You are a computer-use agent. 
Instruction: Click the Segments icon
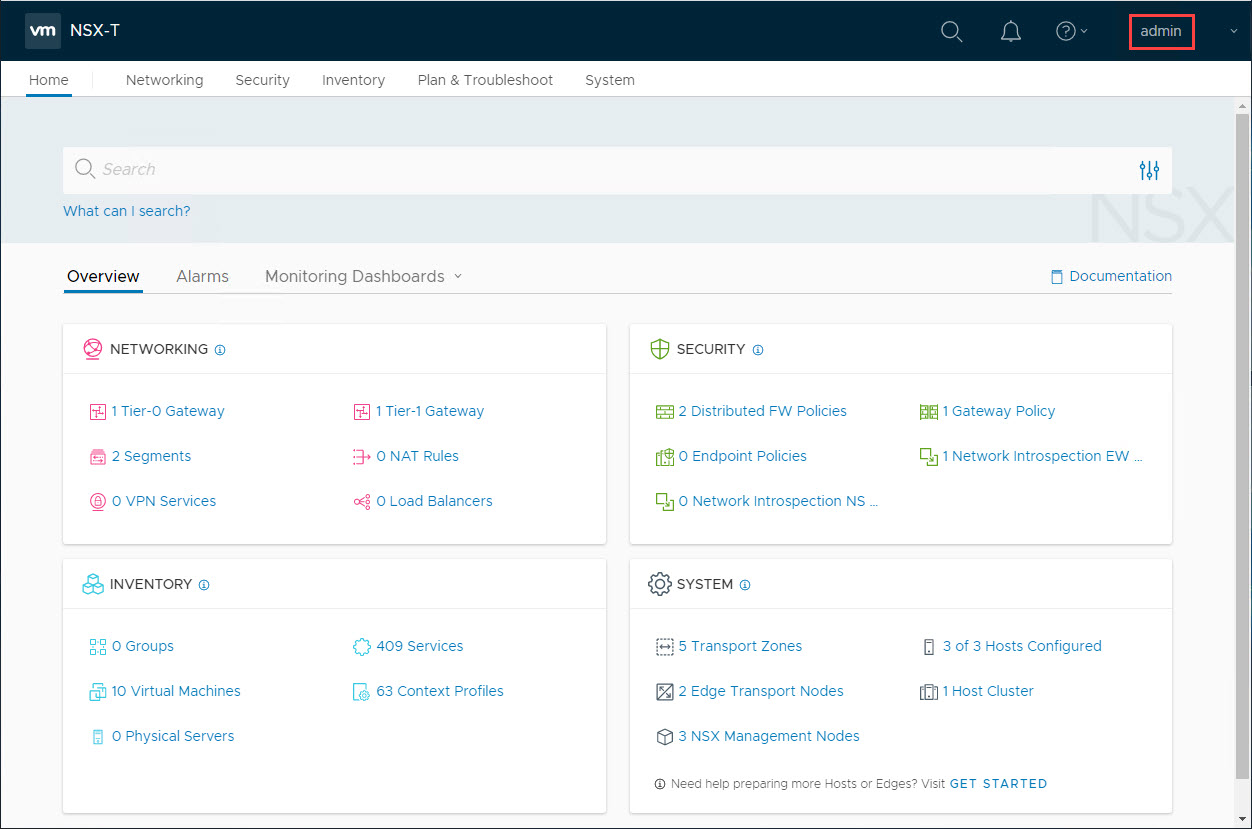point(97,457)
